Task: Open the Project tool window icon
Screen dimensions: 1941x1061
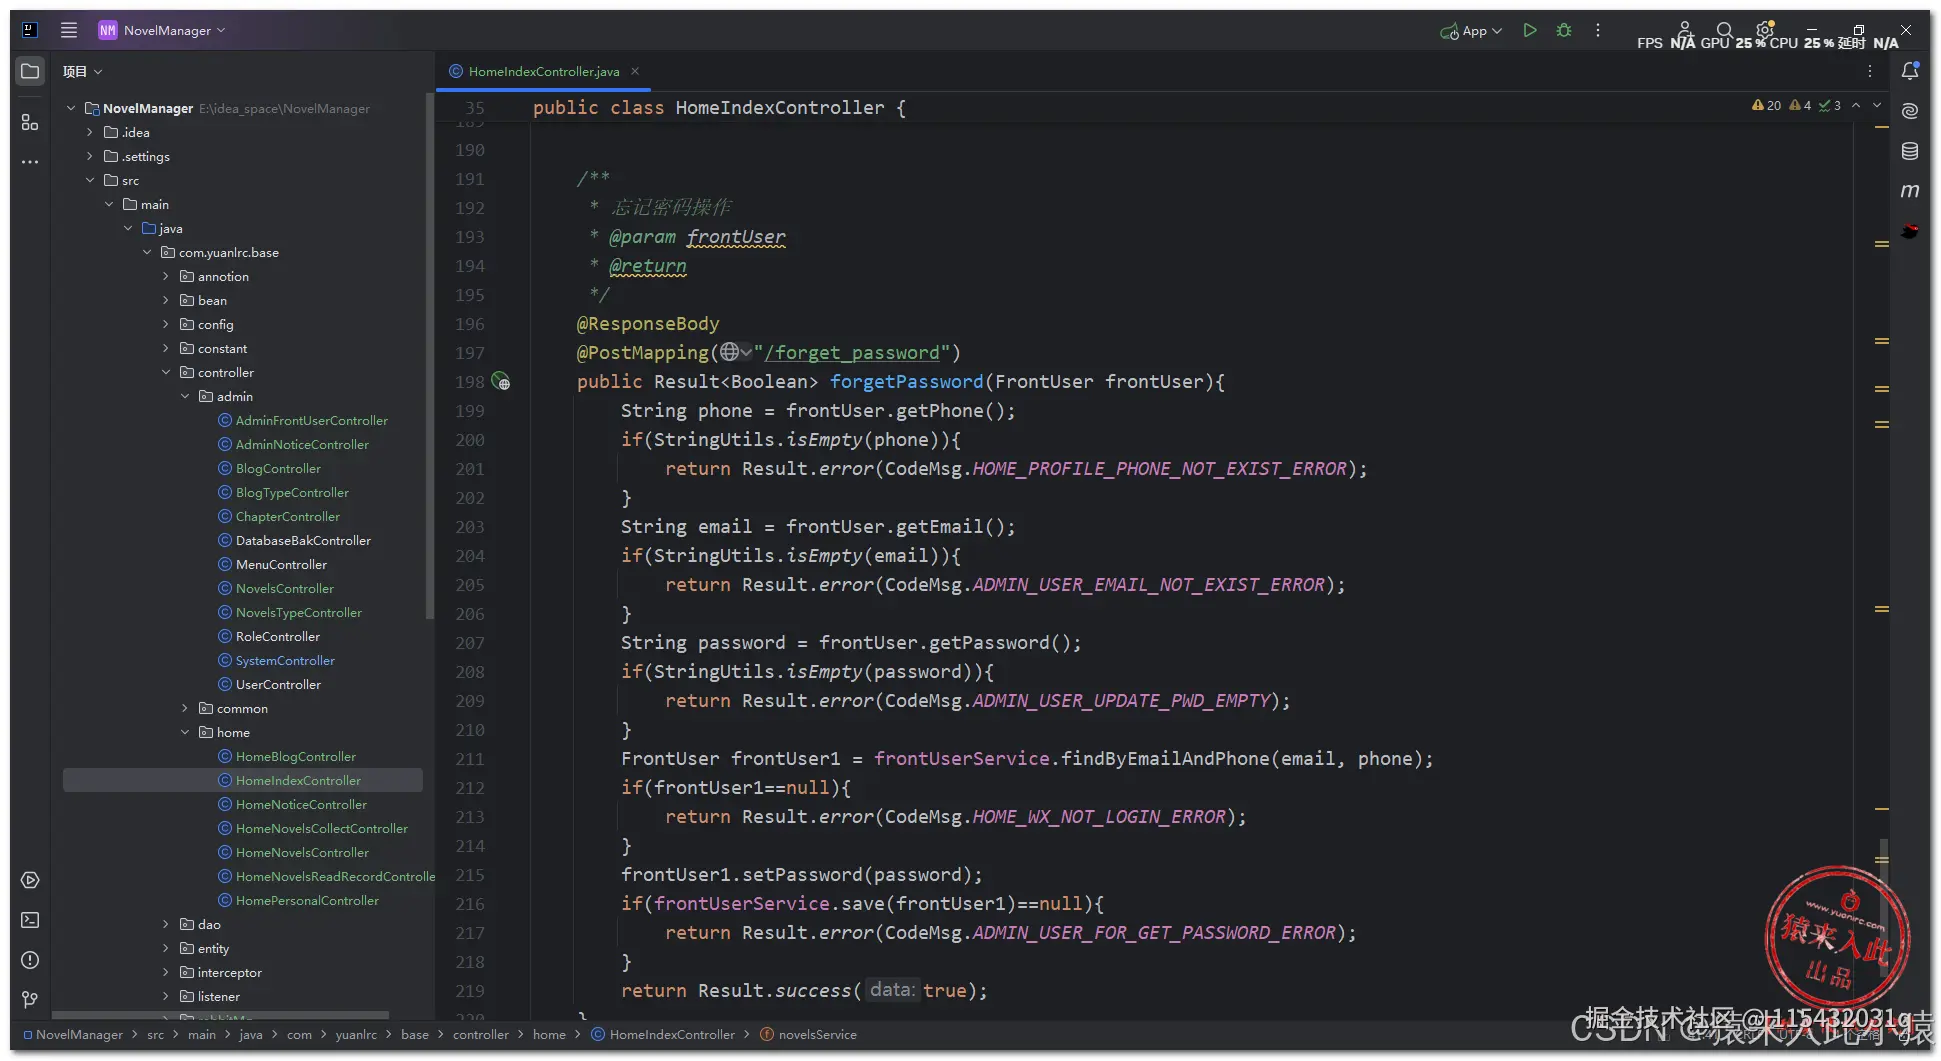Action: click(x=30, y=71)
